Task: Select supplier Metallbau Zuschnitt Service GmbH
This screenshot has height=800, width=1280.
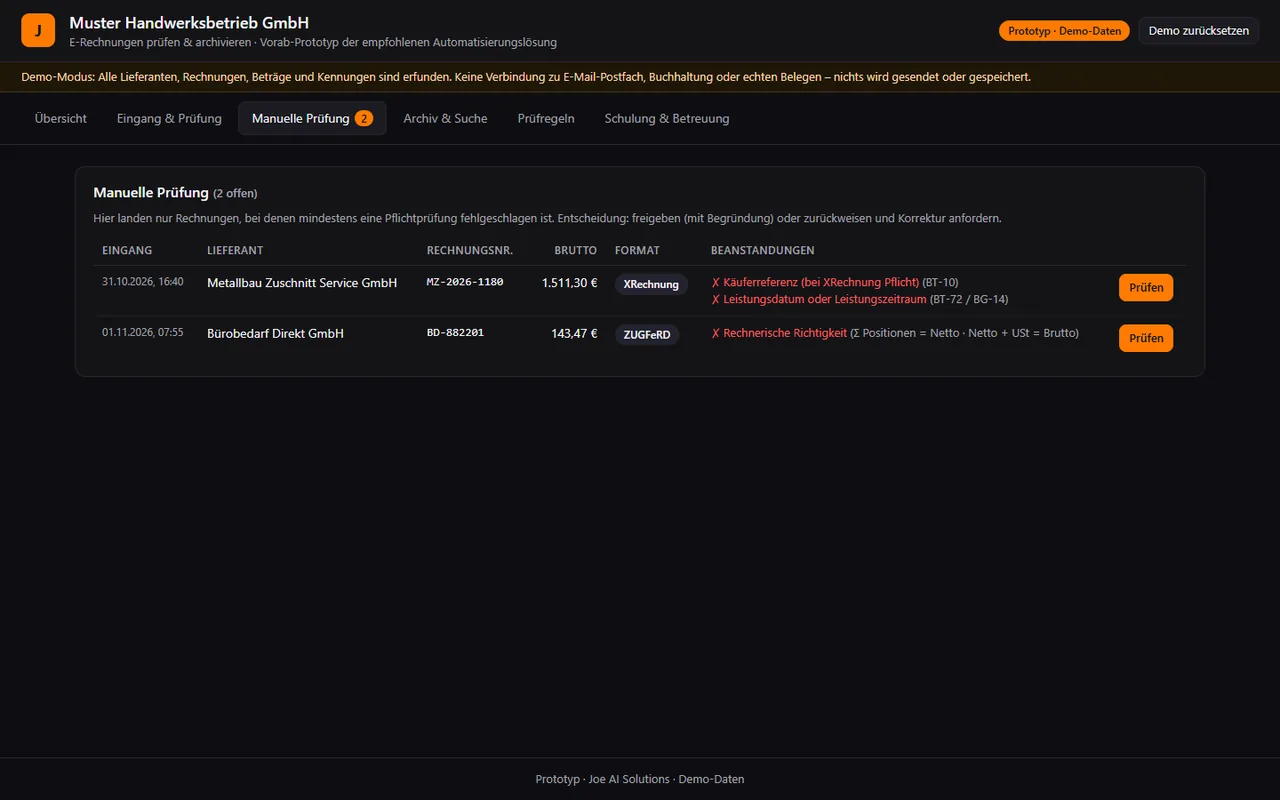Action: [x=302, y=283]
